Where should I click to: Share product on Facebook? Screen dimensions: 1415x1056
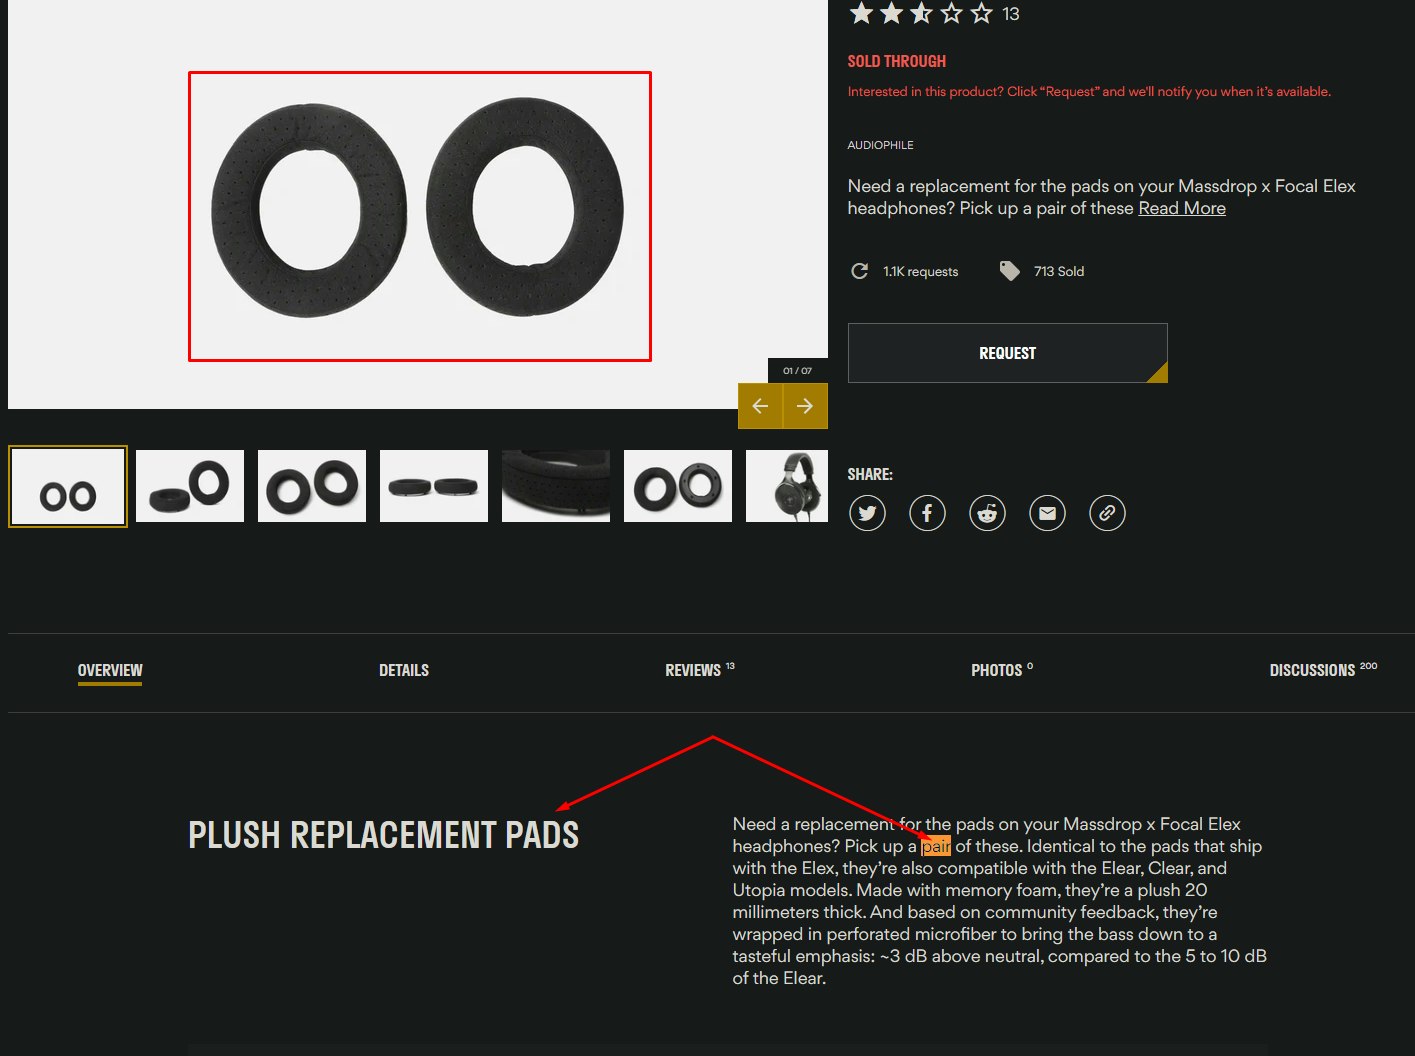click(927, 514)
